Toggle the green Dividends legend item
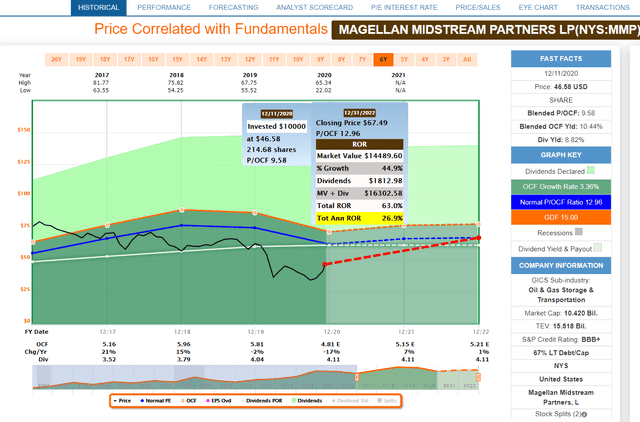This screenshot has width=640, height=422. (307, 401)
